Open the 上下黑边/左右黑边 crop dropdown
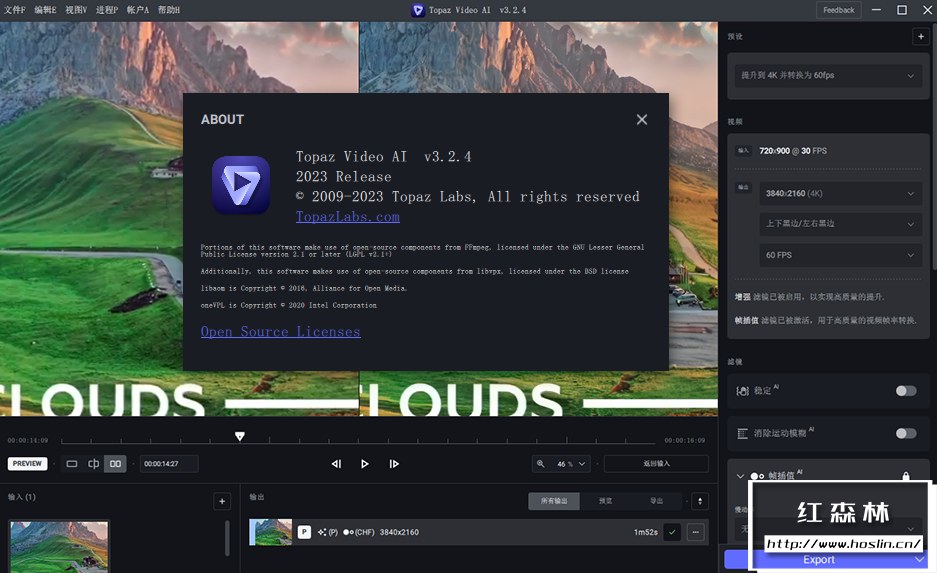The height and width of the screenshot is (573, 937). pos(840,223)
